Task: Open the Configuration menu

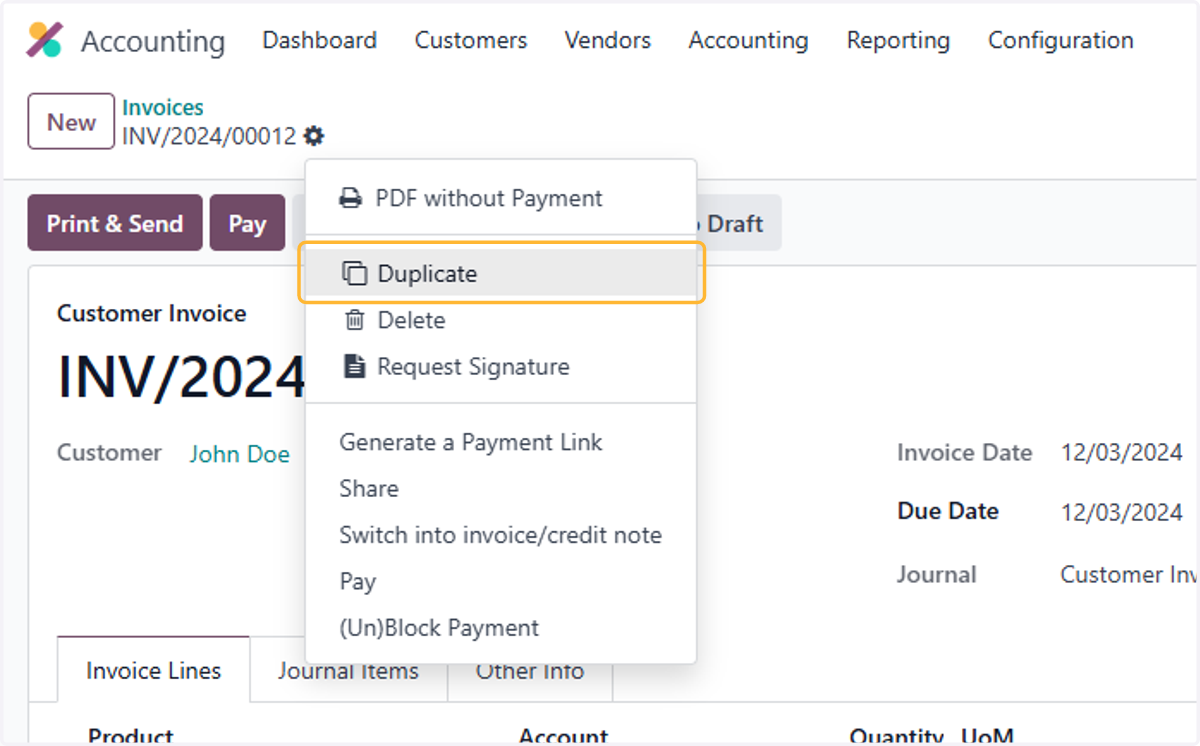Action: tap(1061, 40)
